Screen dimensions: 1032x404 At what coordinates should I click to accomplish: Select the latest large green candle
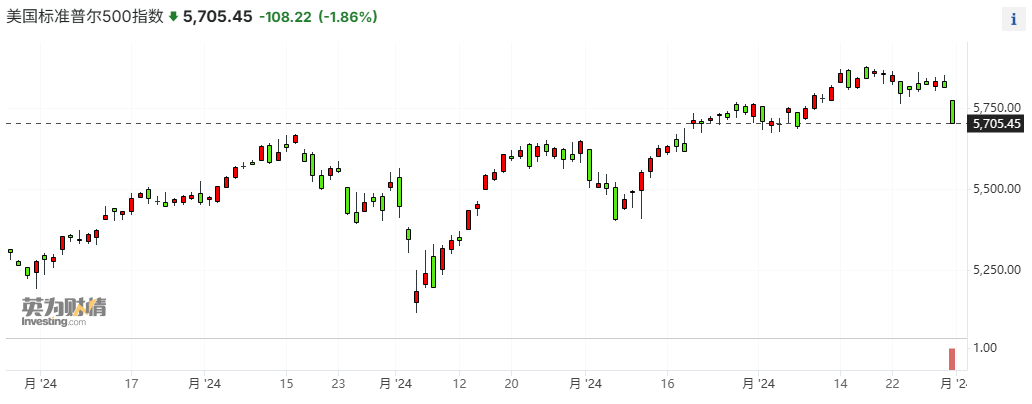pos(952,111)
